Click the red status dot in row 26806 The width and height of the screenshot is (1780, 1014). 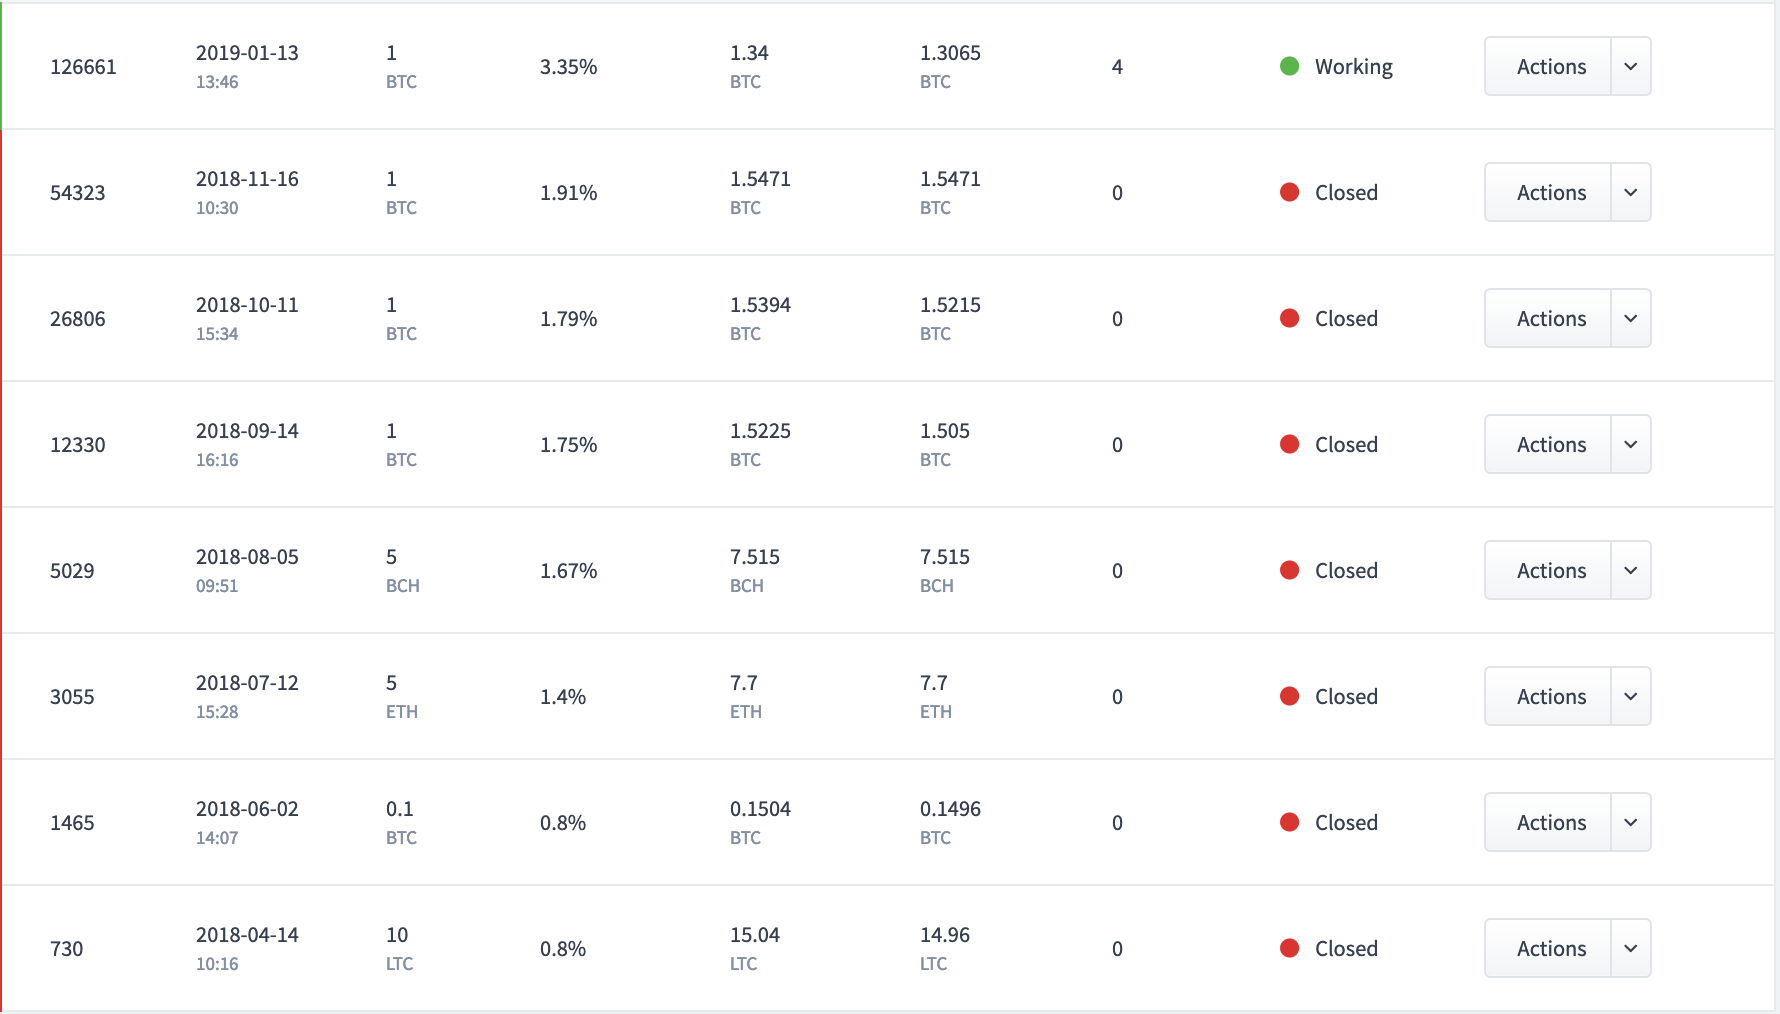pyautogui.click(x=1289, y=318)
